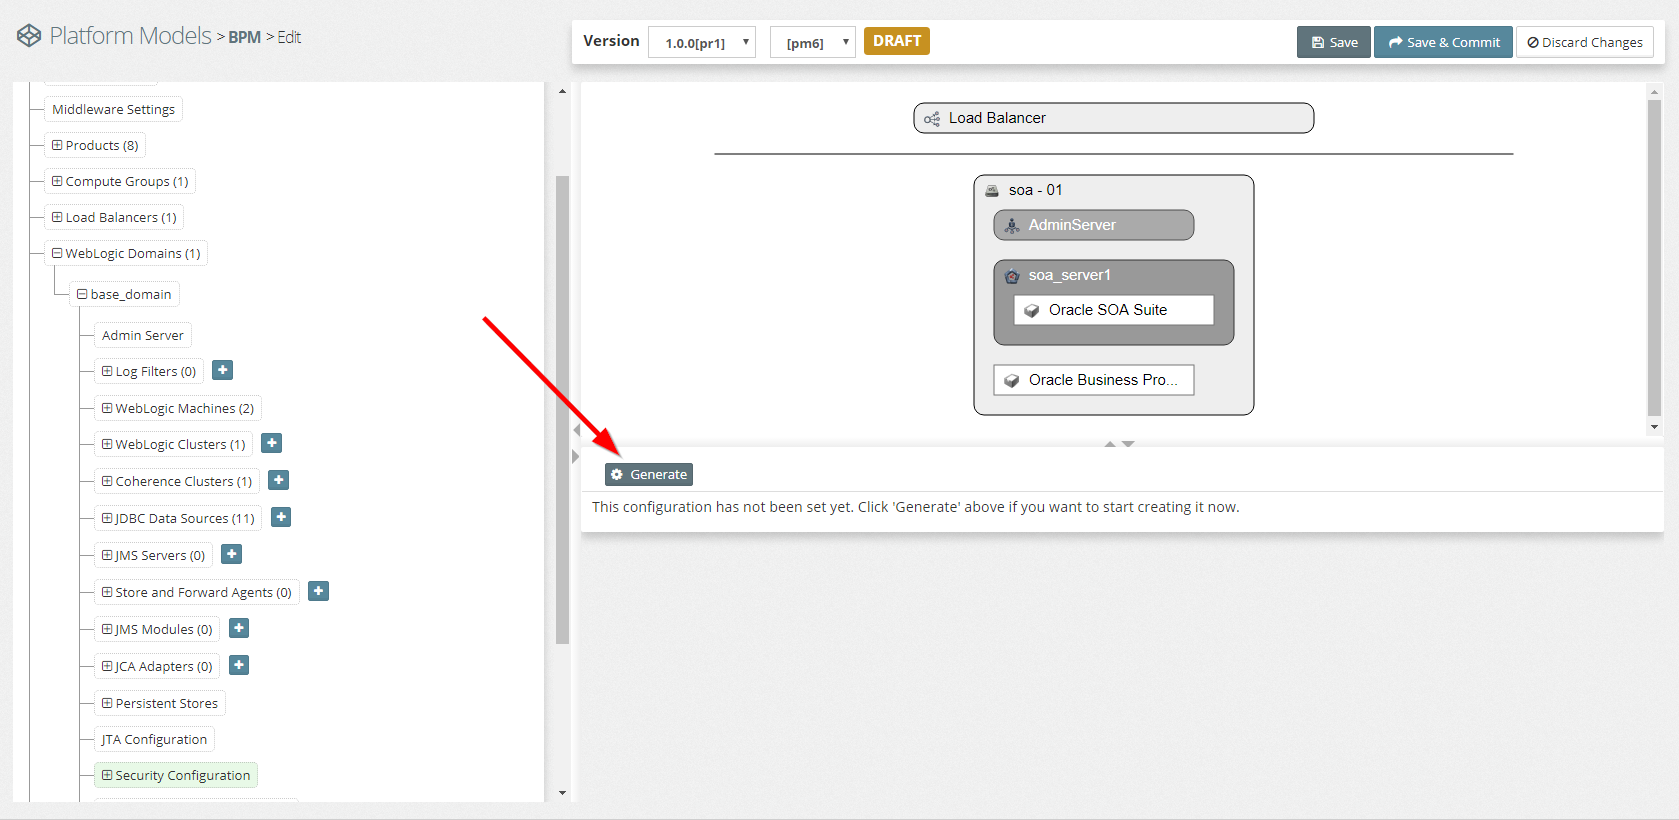Add a Store and Forward Agent

(x=318, y=591)
